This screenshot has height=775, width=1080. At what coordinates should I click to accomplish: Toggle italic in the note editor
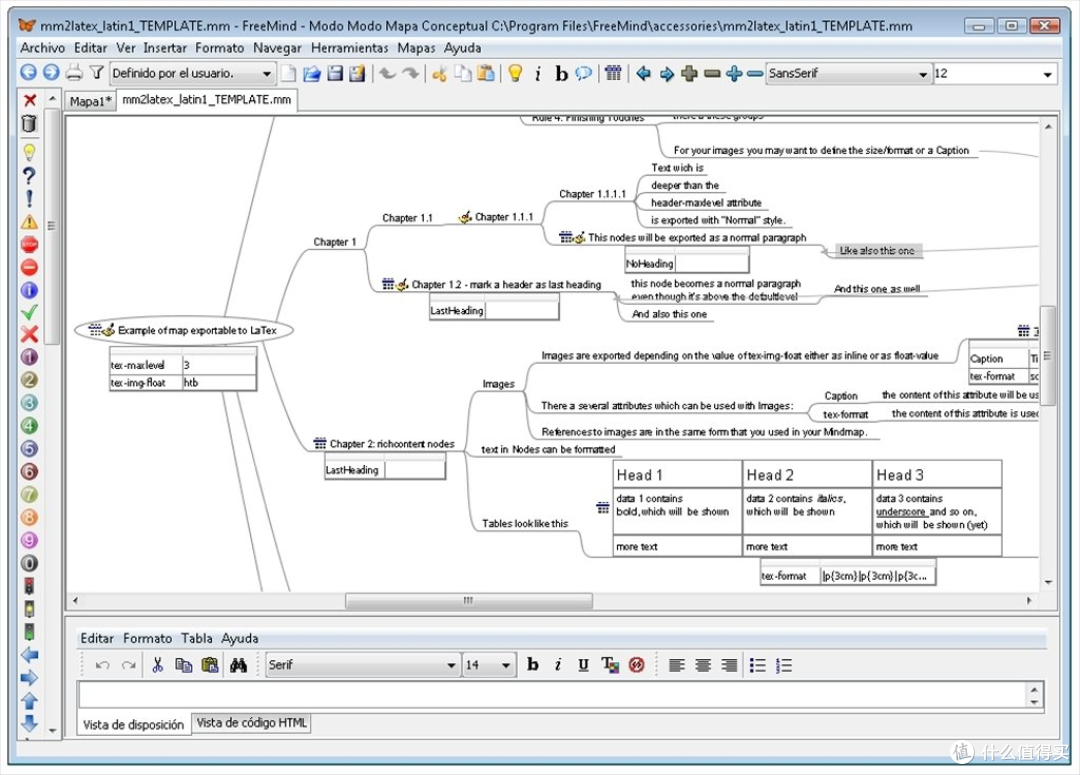[x=558, y=665]
